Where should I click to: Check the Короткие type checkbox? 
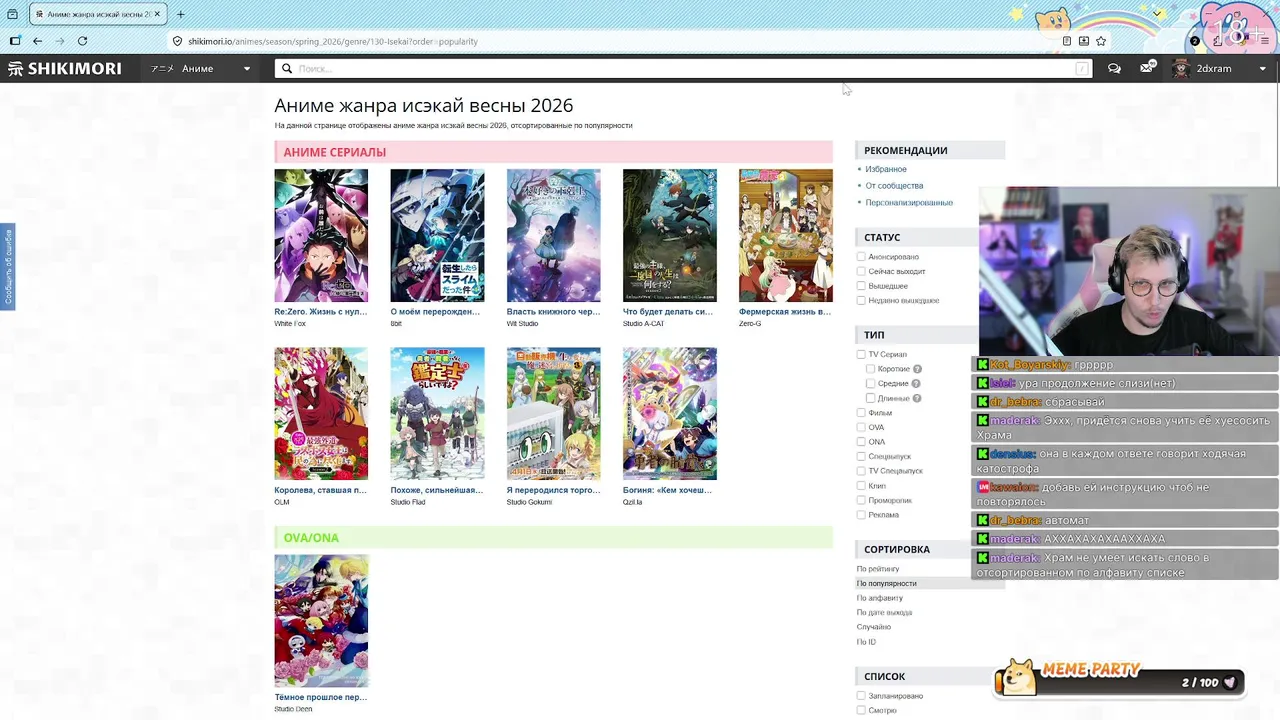pos(870,369)
